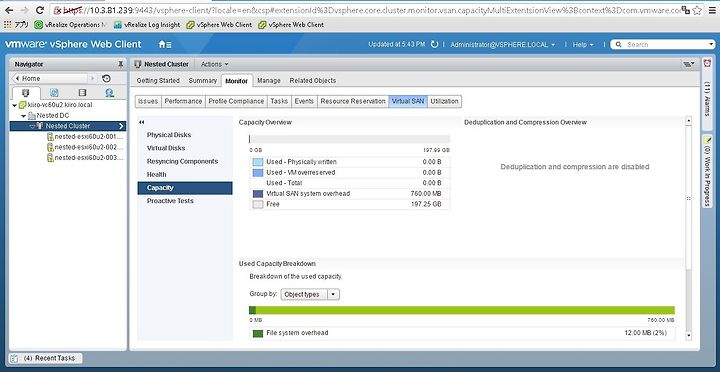Click the Nested Cluster chevron arrow
Screen dimensions: 720x372
click(121, 126)
